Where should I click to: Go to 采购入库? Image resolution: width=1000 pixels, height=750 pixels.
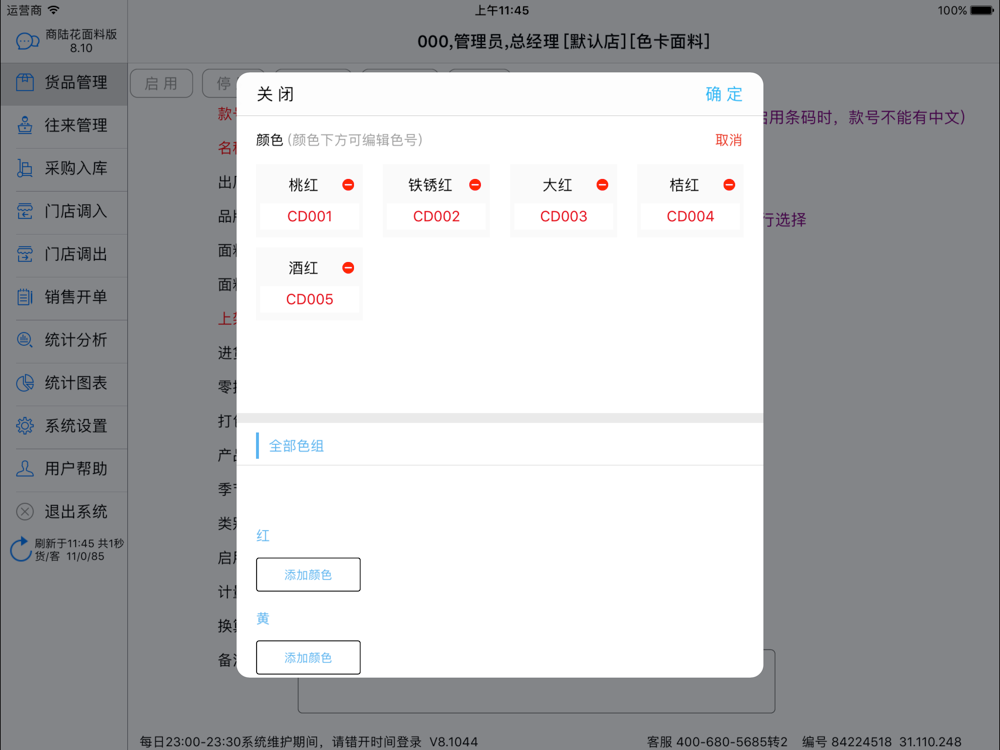64,168
